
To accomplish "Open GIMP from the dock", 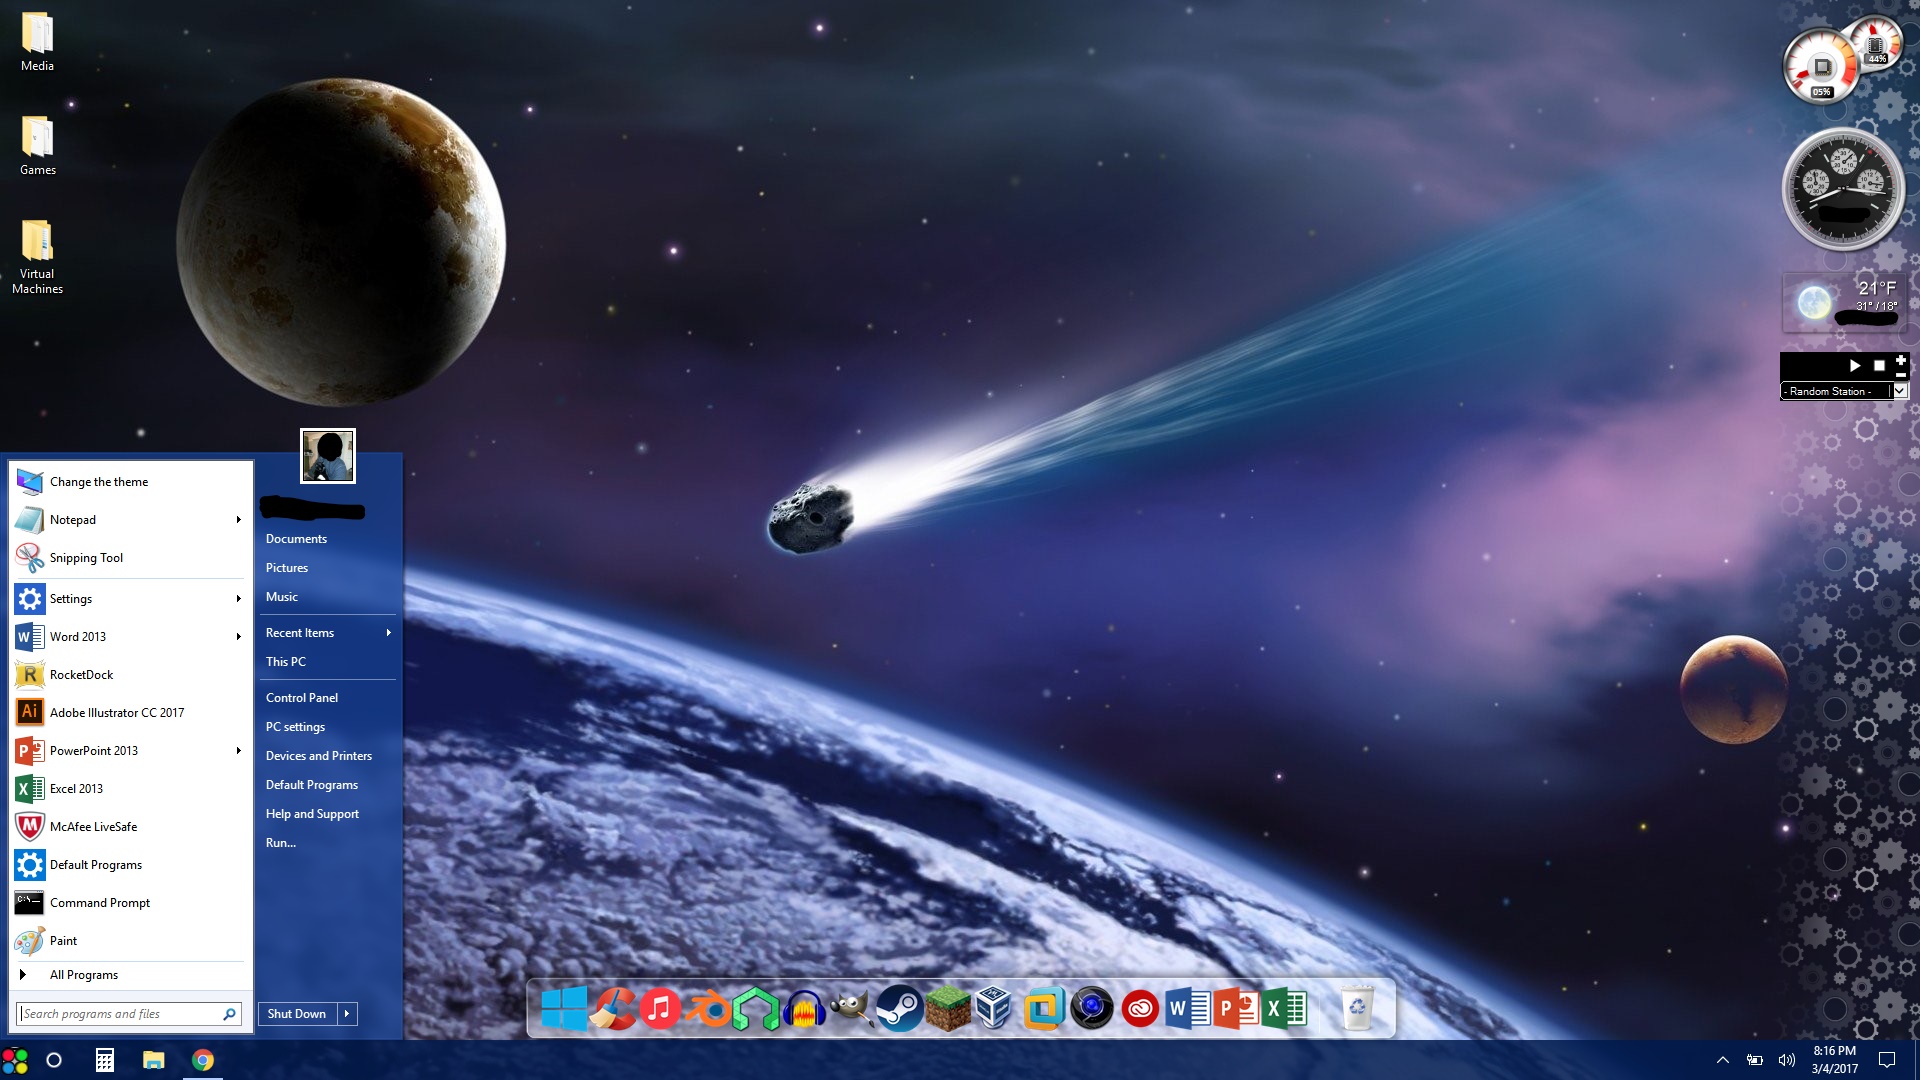I will point(851,1009).
